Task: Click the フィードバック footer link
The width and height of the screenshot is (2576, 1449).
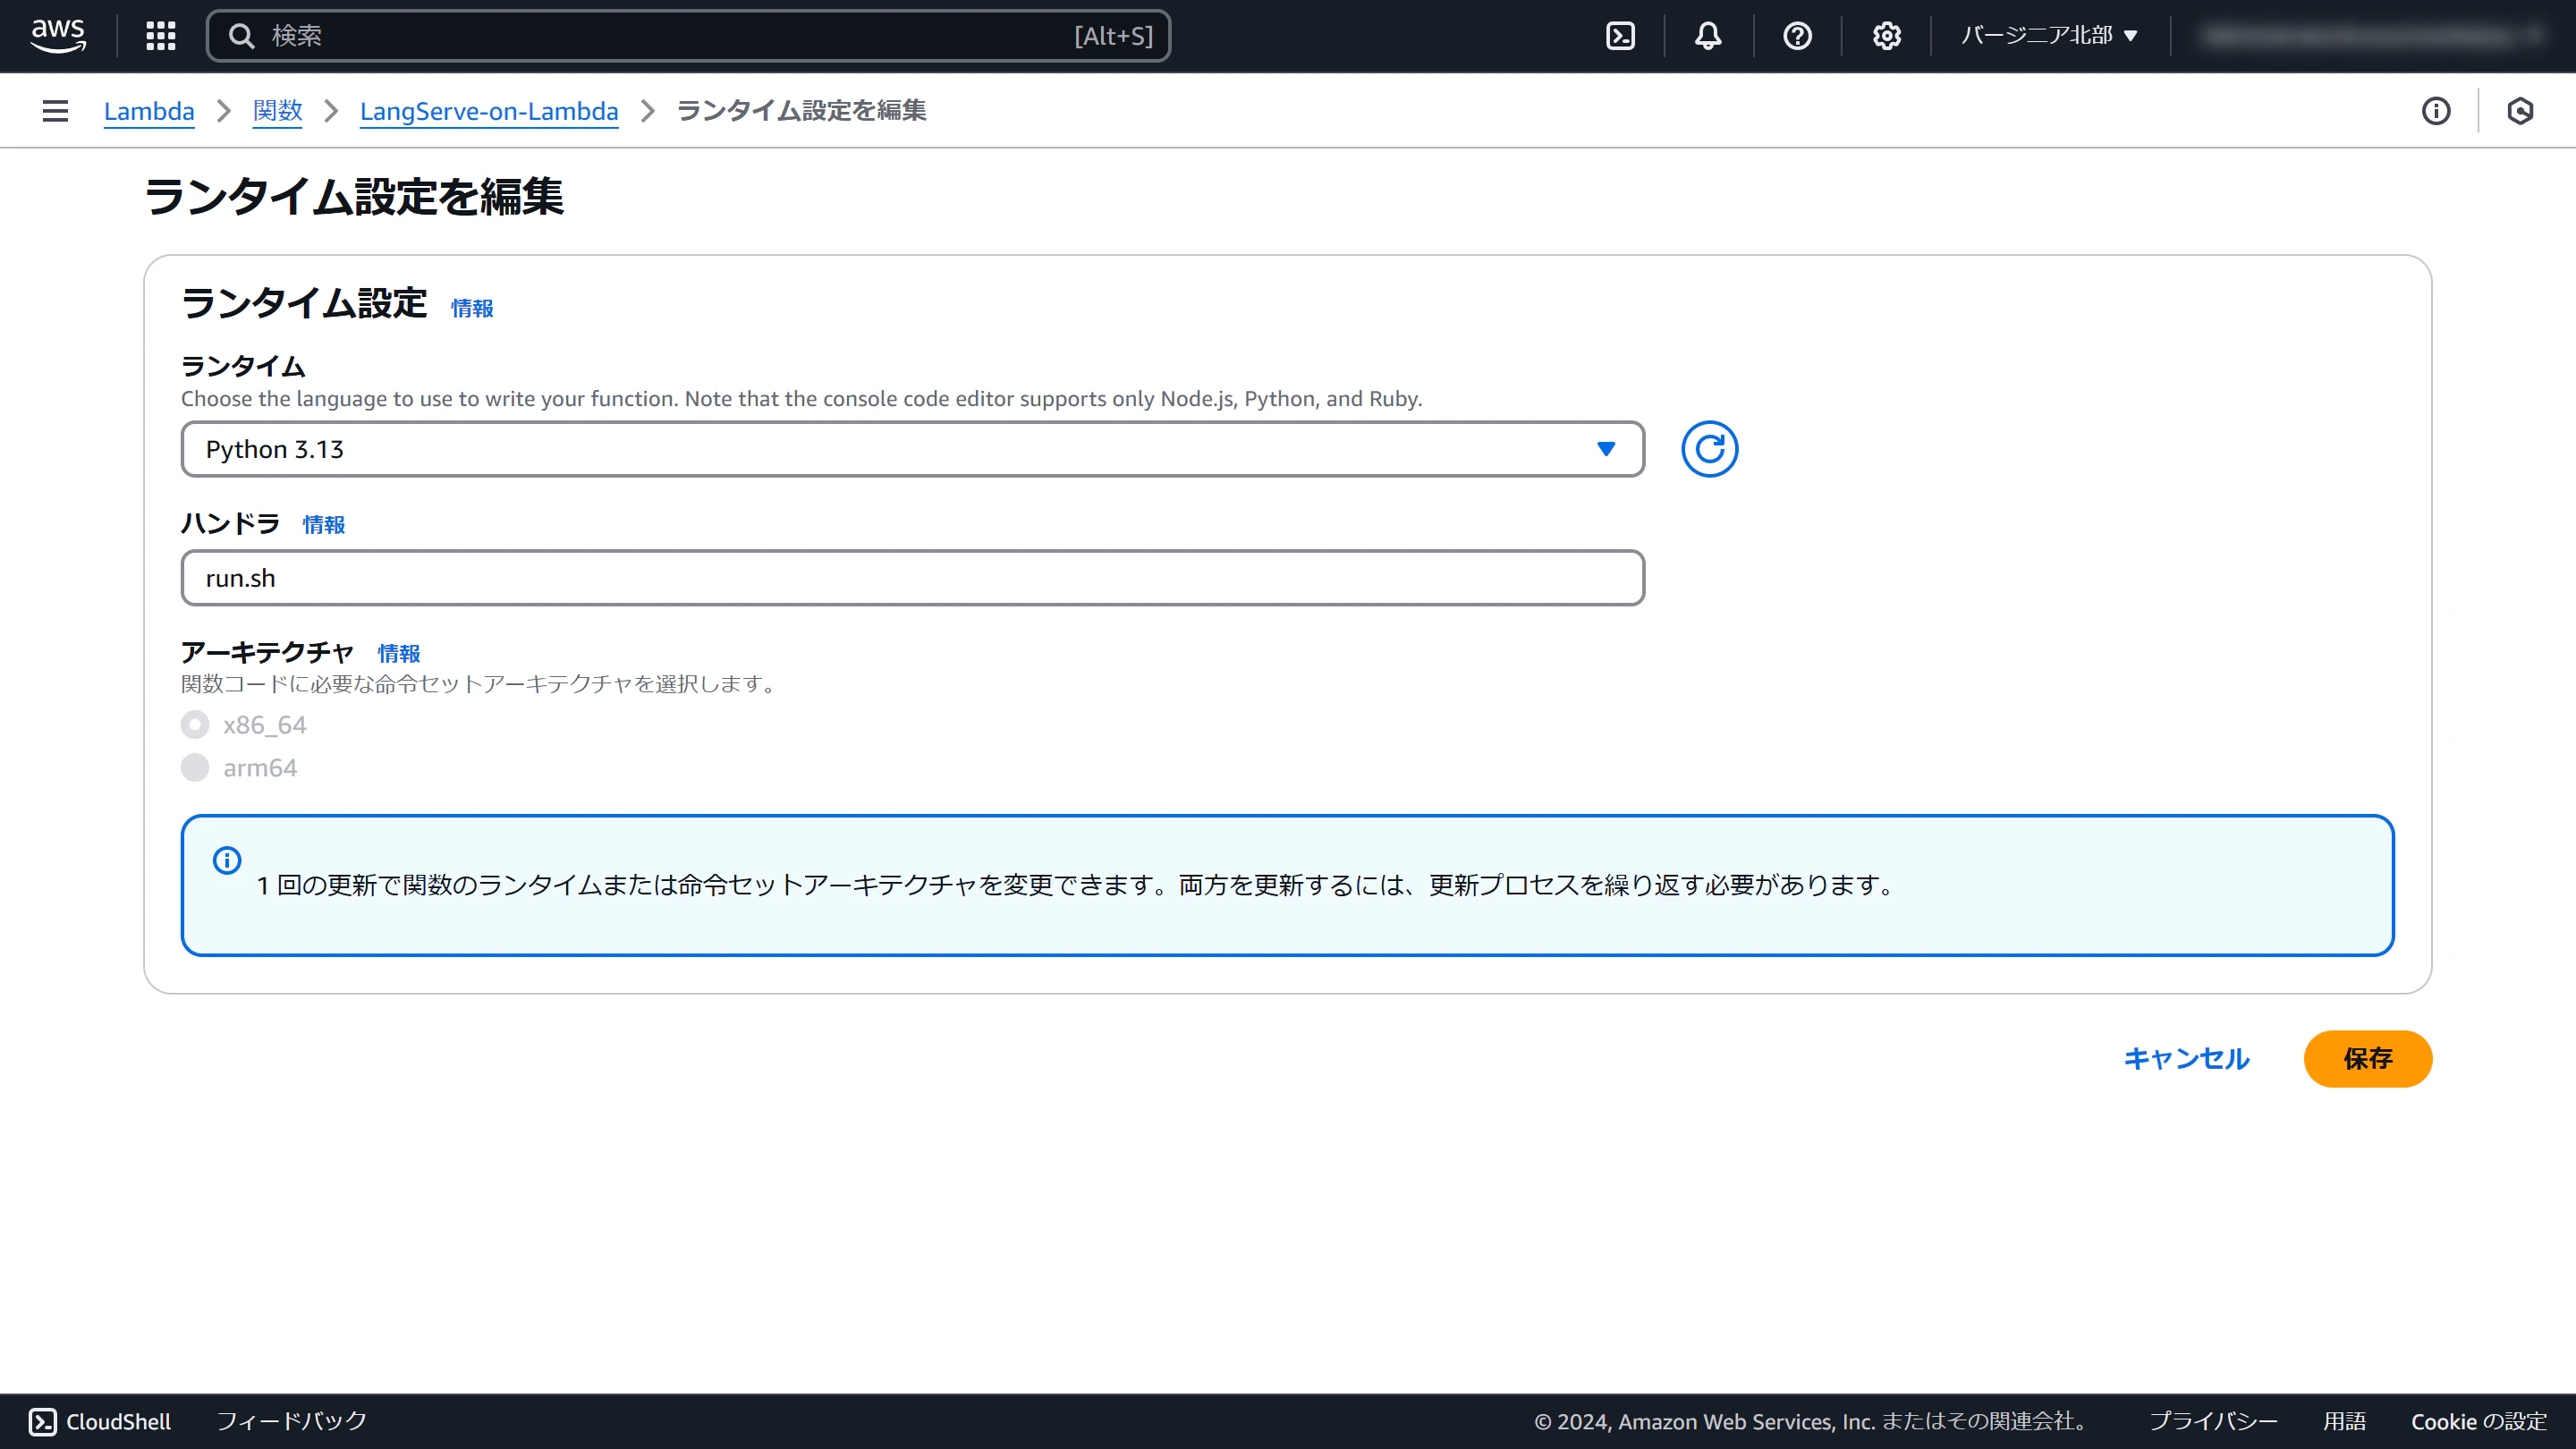Action: [x=292, y=1421]
